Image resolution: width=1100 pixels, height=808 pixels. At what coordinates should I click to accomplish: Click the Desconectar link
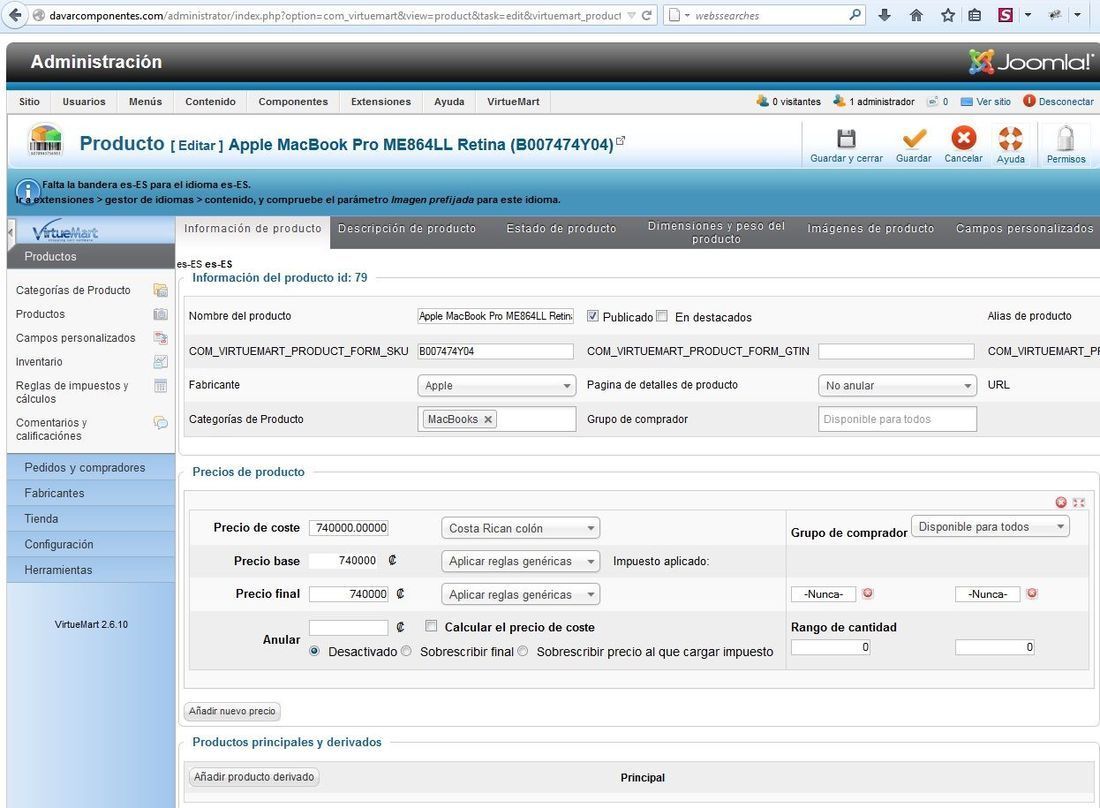[x=1059, y=102]
